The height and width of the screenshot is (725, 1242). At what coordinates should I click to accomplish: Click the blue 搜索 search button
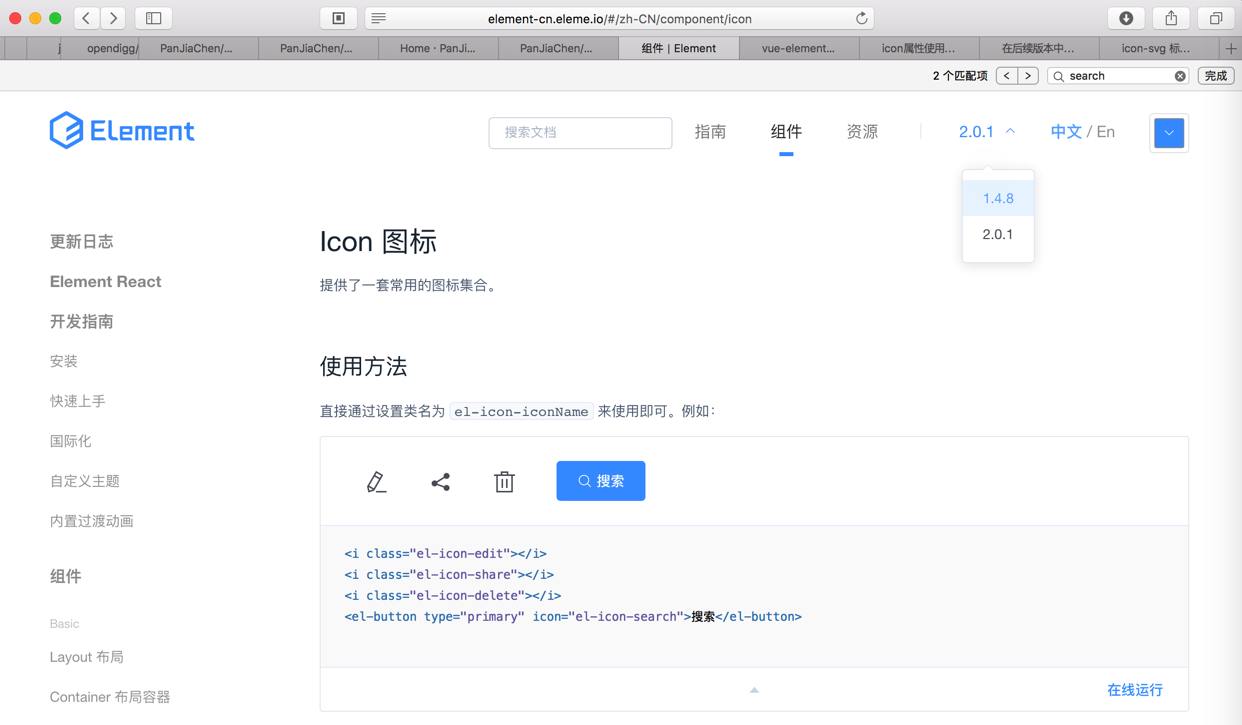click(601, 481)
